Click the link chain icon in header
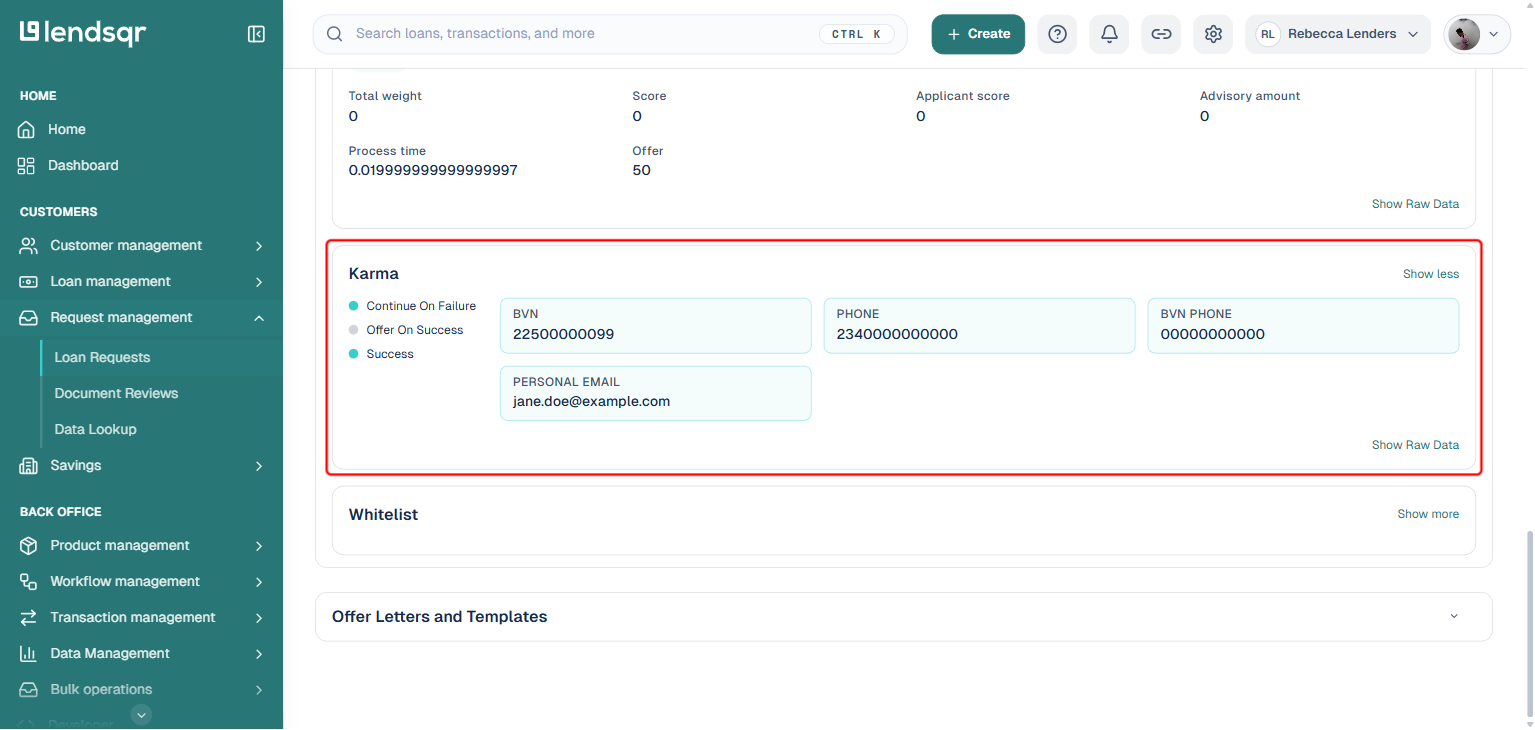 click(1161, 34)
